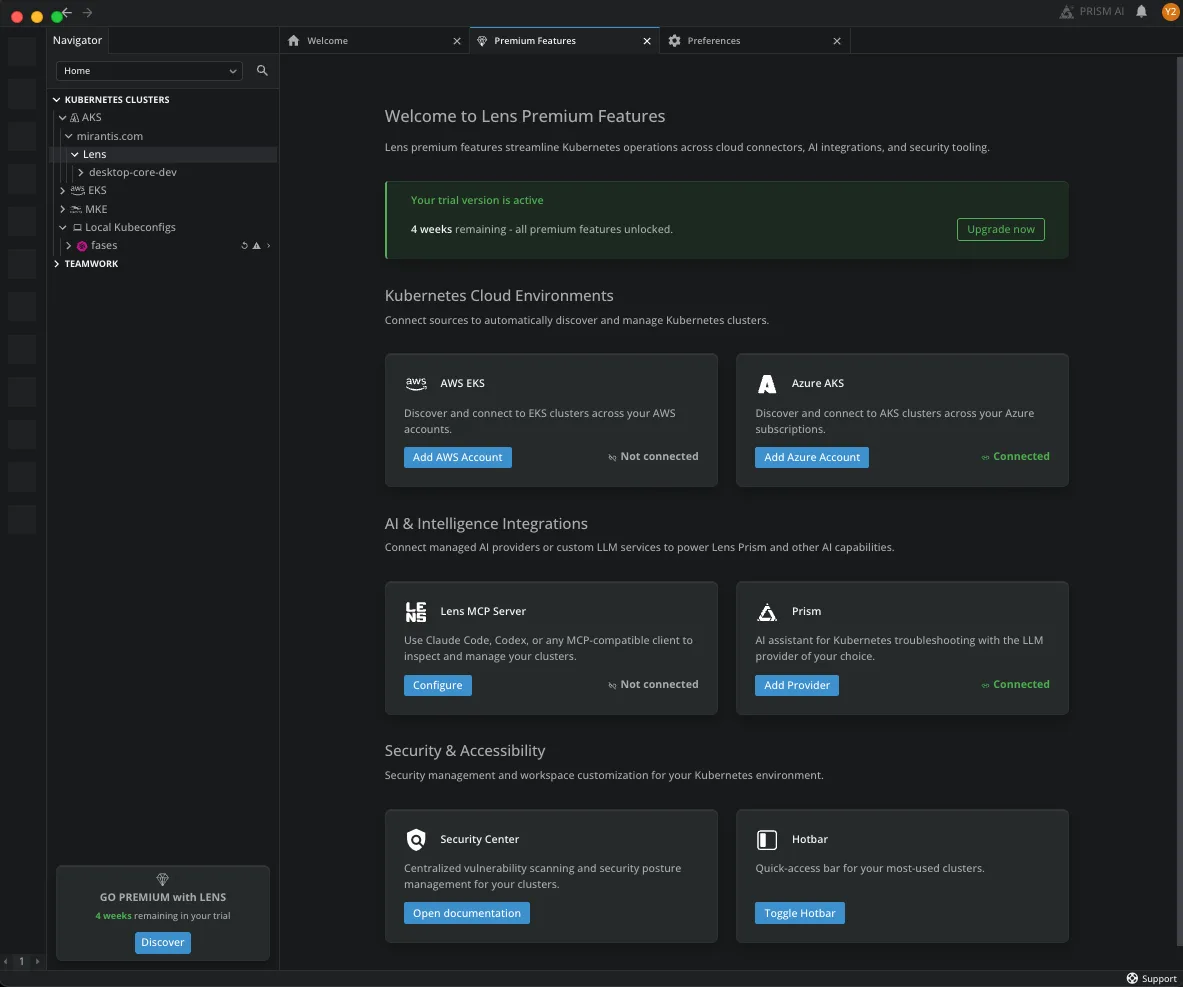Image resolution: width=1183 pixels, height=987 pixels.
Task: Open the Prism AI assistant in the title bar
Action: click(1092, 11)
